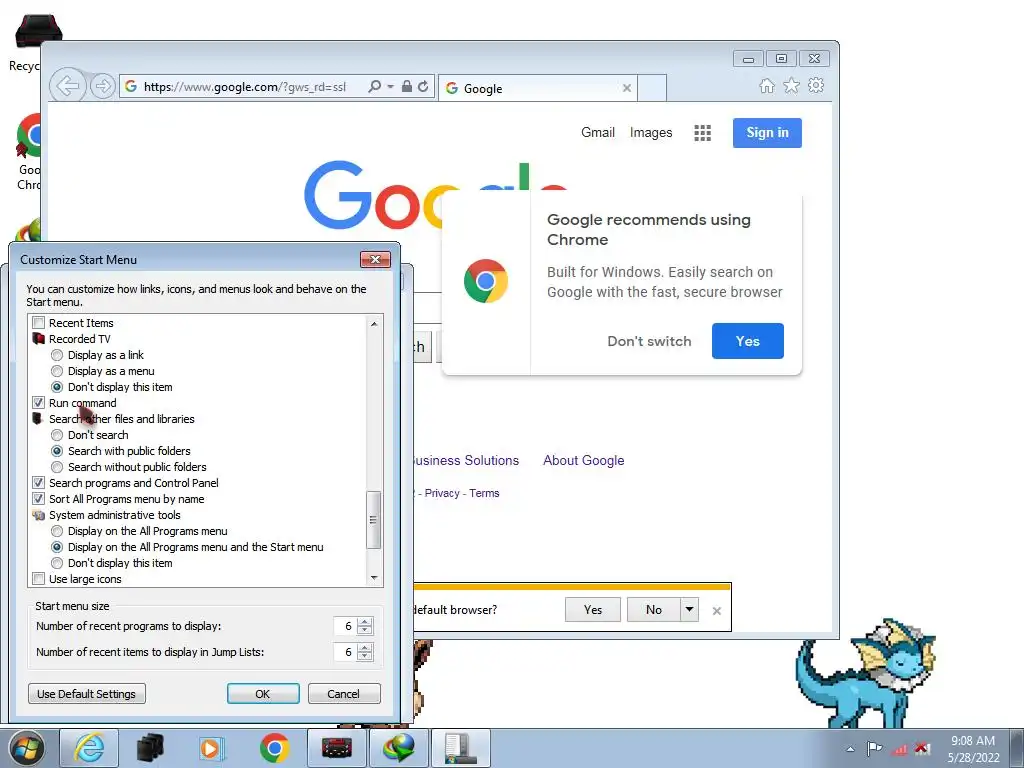Show hidden system tray icons
Image resolution: width=1024 pixels, height=768 pixels.
click(x=850, y=749)
